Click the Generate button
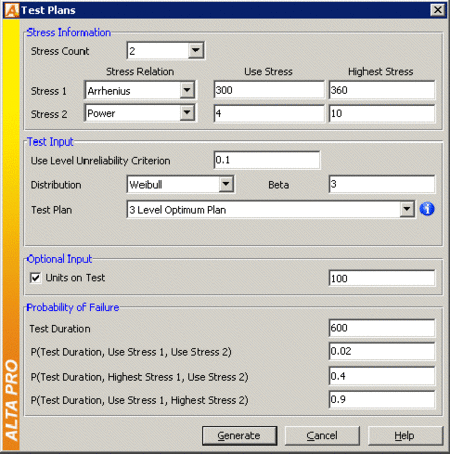The width and height of the screenshot is (450, 454). pos(239,436)
